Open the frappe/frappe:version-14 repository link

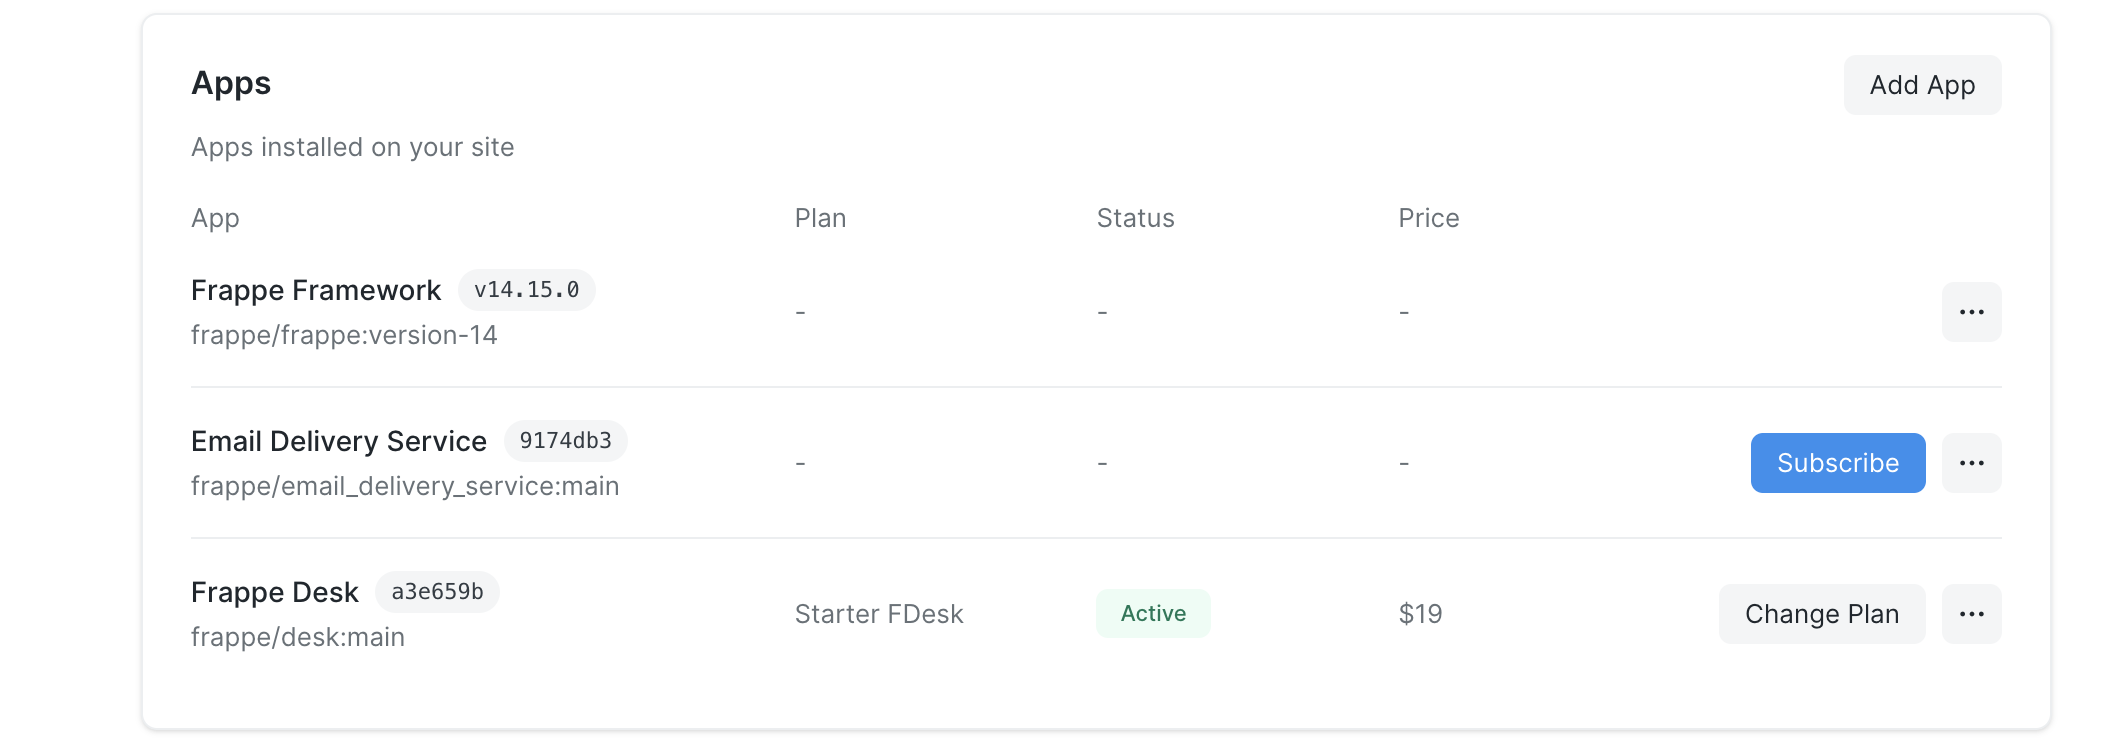[x=344, y=335]
